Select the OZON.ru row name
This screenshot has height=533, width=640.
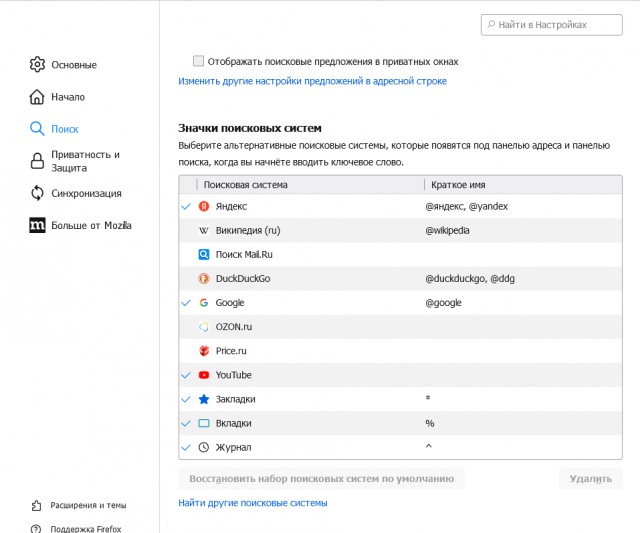point(233,326)
